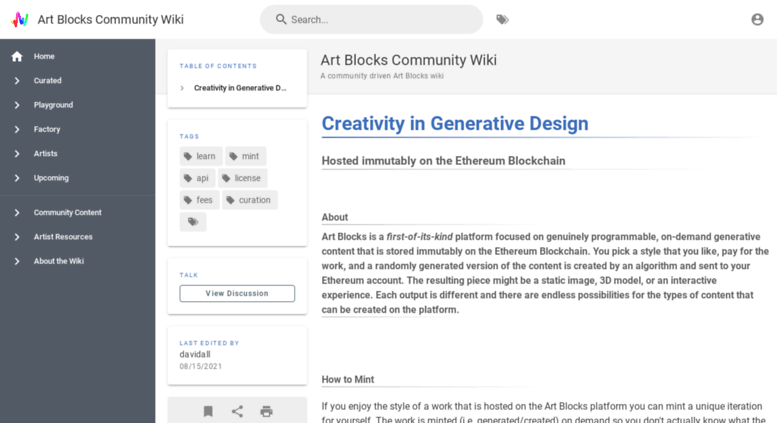Expand the Factory chevron in sidebar

pos(17,129)
